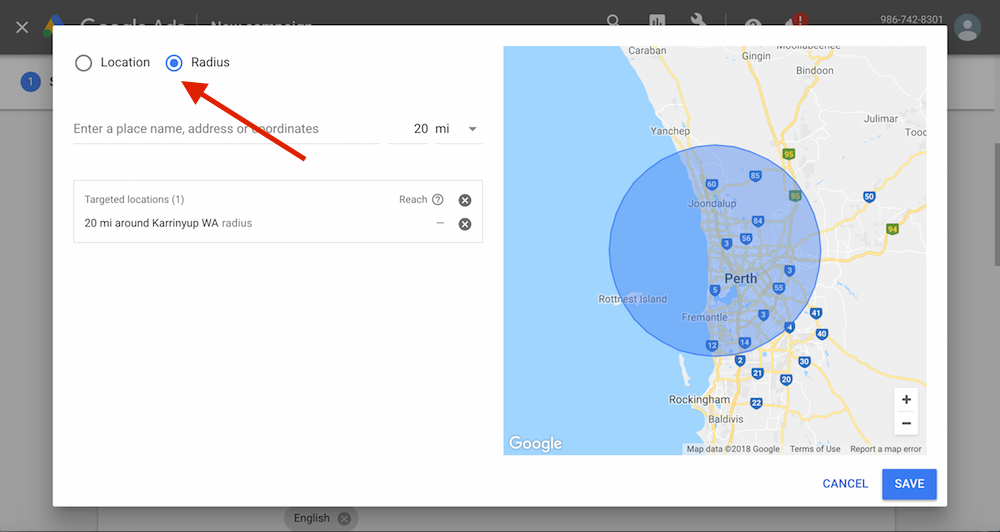
Task: Click the account number 986-742-8301
Action: pos(911,20)
